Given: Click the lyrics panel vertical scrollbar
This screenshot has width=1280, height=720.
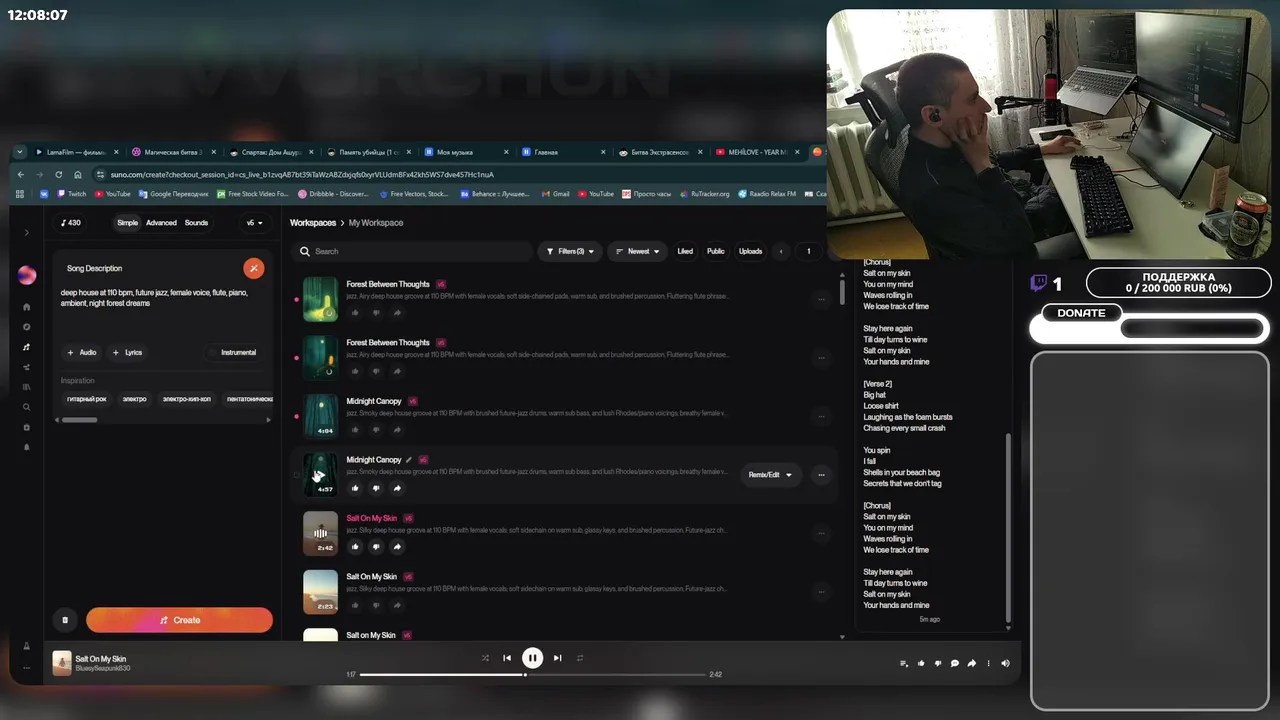Looking at the screenshot, I should tap(1008, 527).
